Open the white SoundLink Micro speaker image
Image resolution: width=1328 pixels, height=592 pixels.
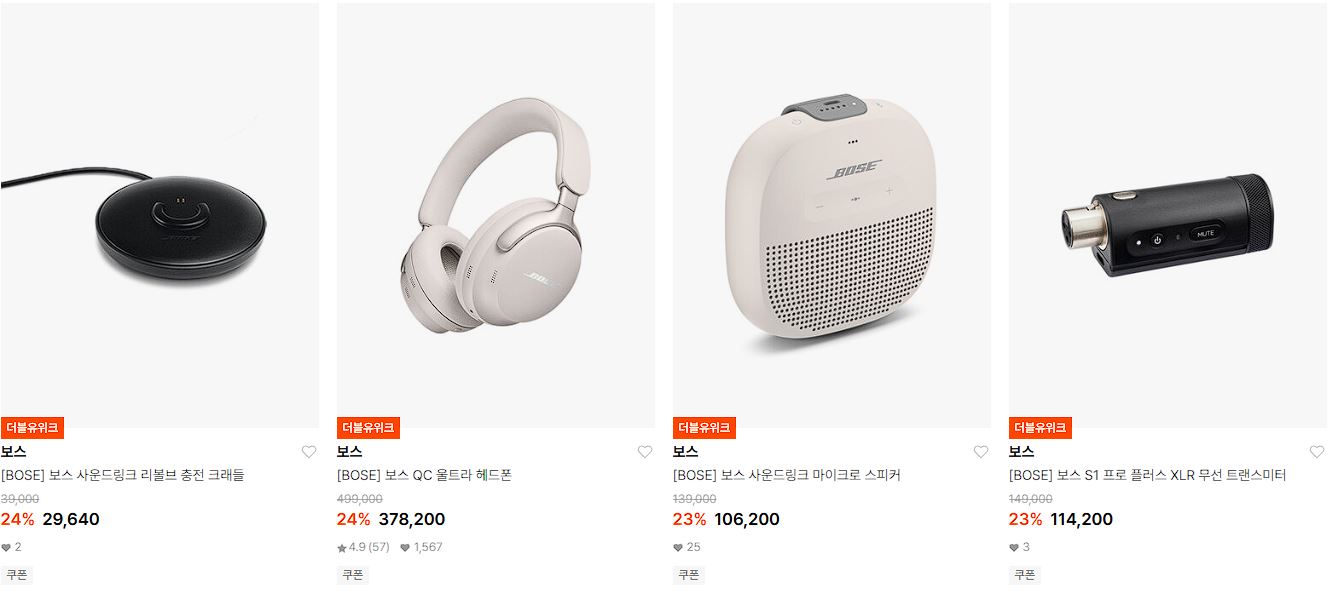pyautogui.click(x=832, y=215)
